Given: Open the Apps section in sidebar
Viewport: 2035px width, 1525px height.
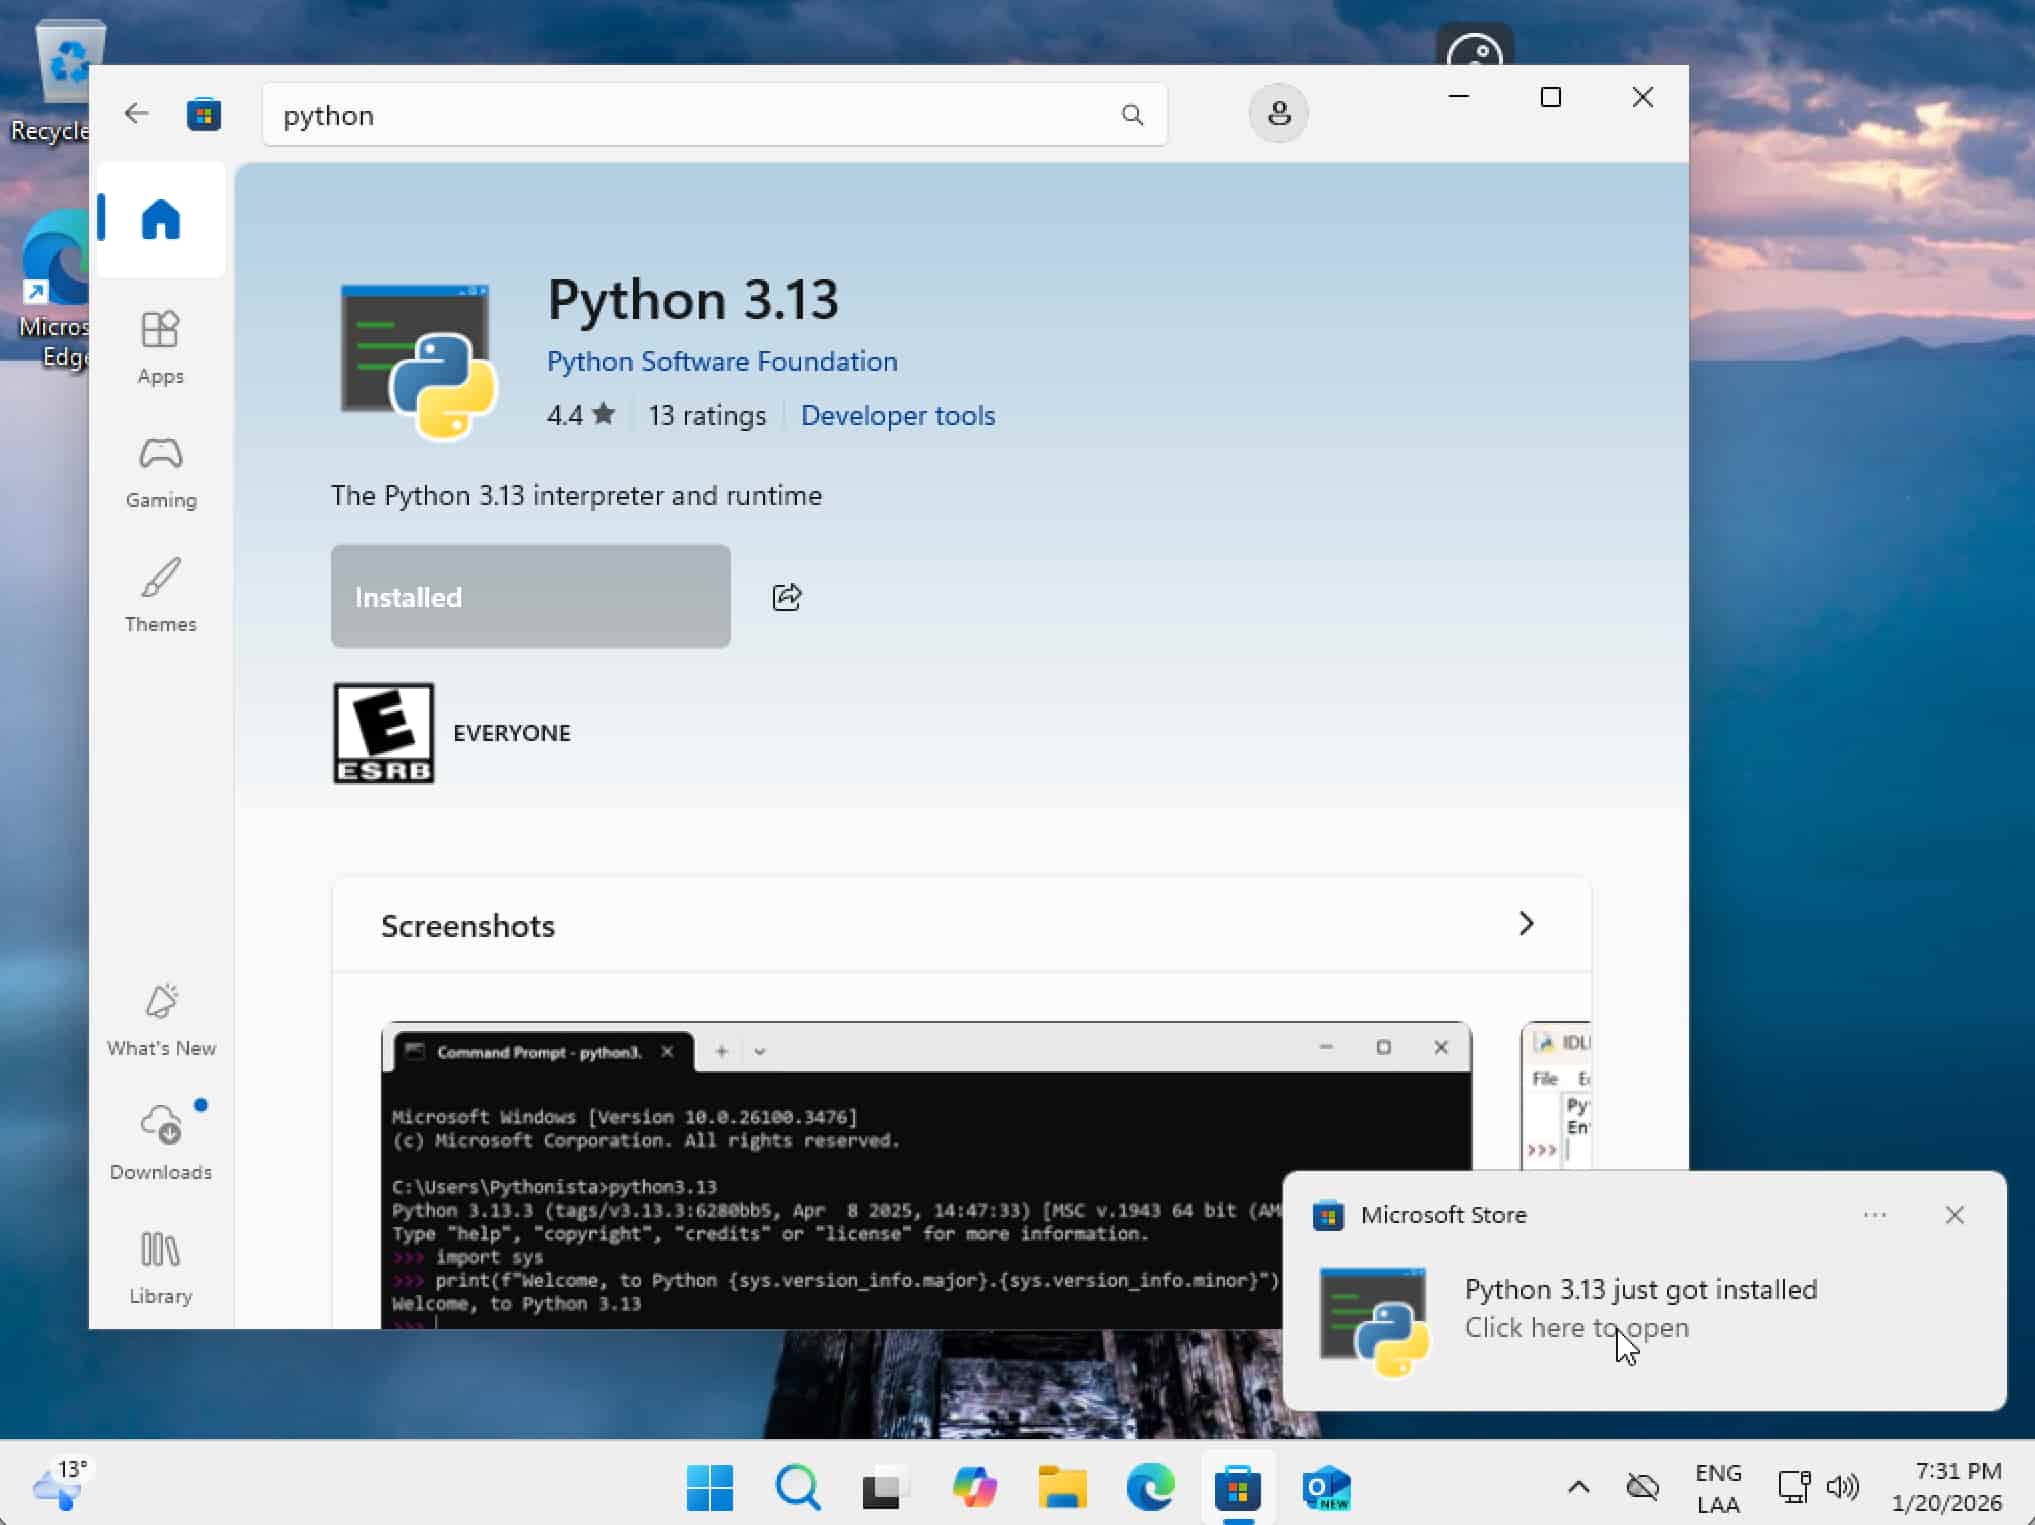Looking at the screenshot, I should [160, 346].
